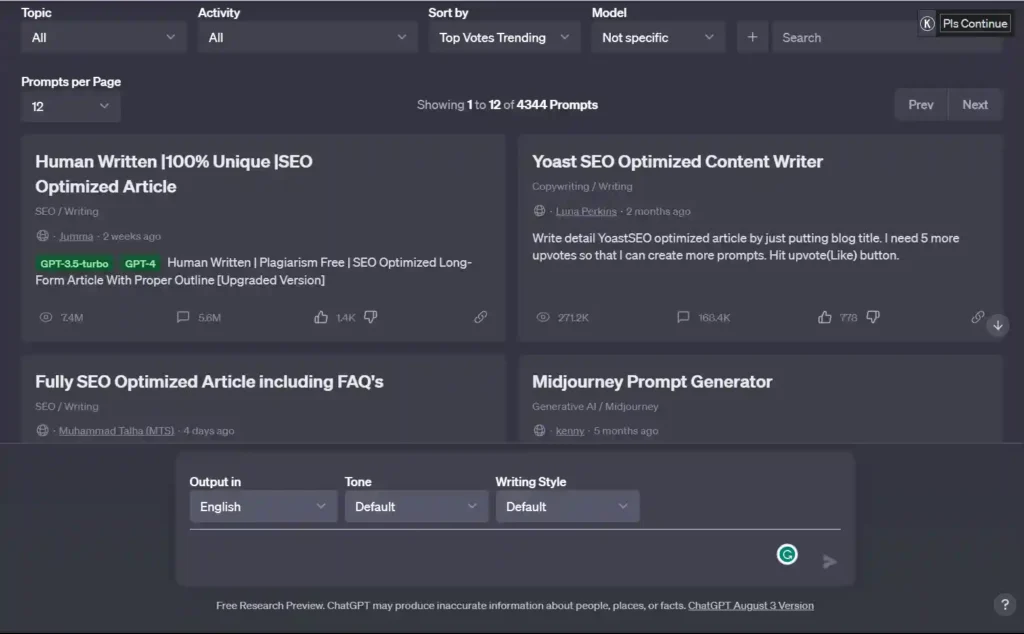Click thumbs up on Yoast SEO card

point(825,317)
